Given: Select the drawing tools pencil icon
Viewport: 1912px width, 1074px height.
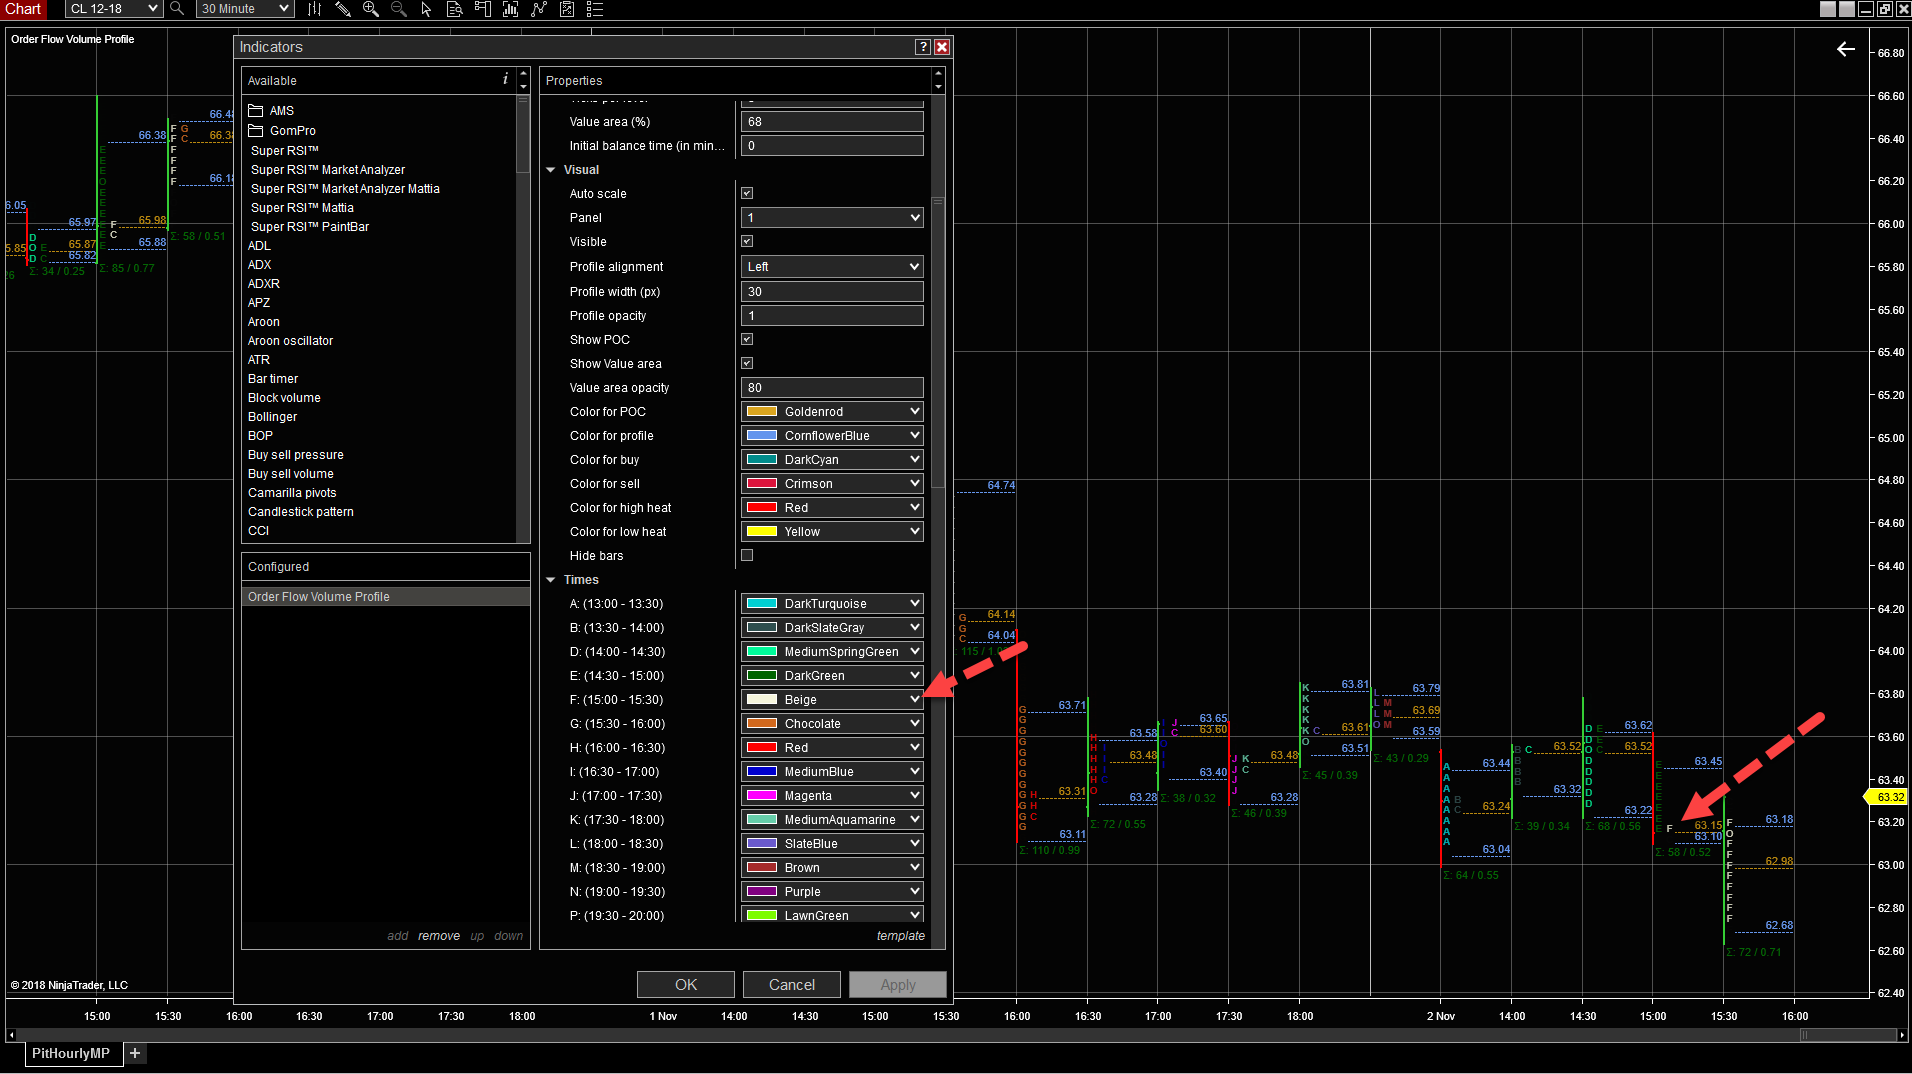Looking at the screenshot, I should click(x=342, y=9).
